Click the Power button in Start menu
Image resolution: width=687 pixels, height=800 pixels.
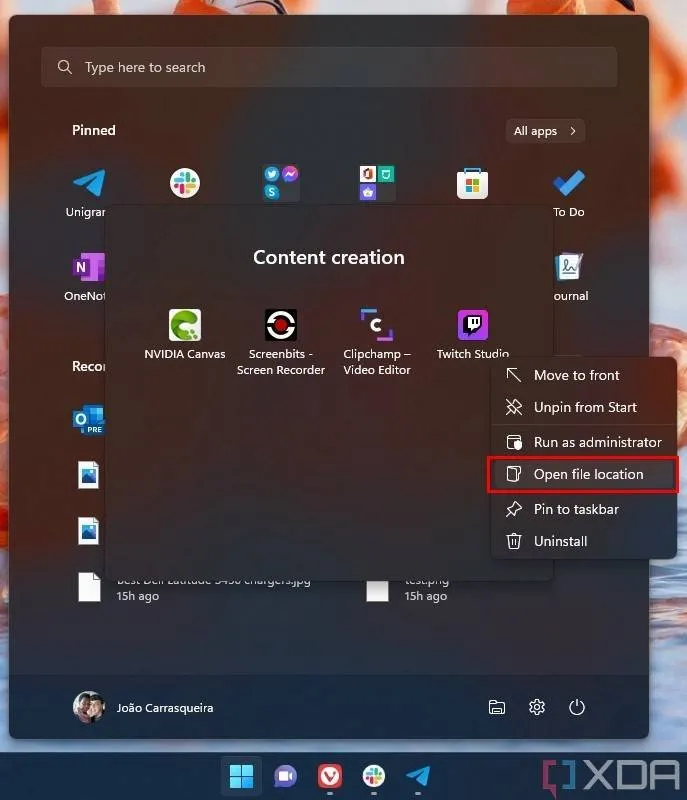576,707
